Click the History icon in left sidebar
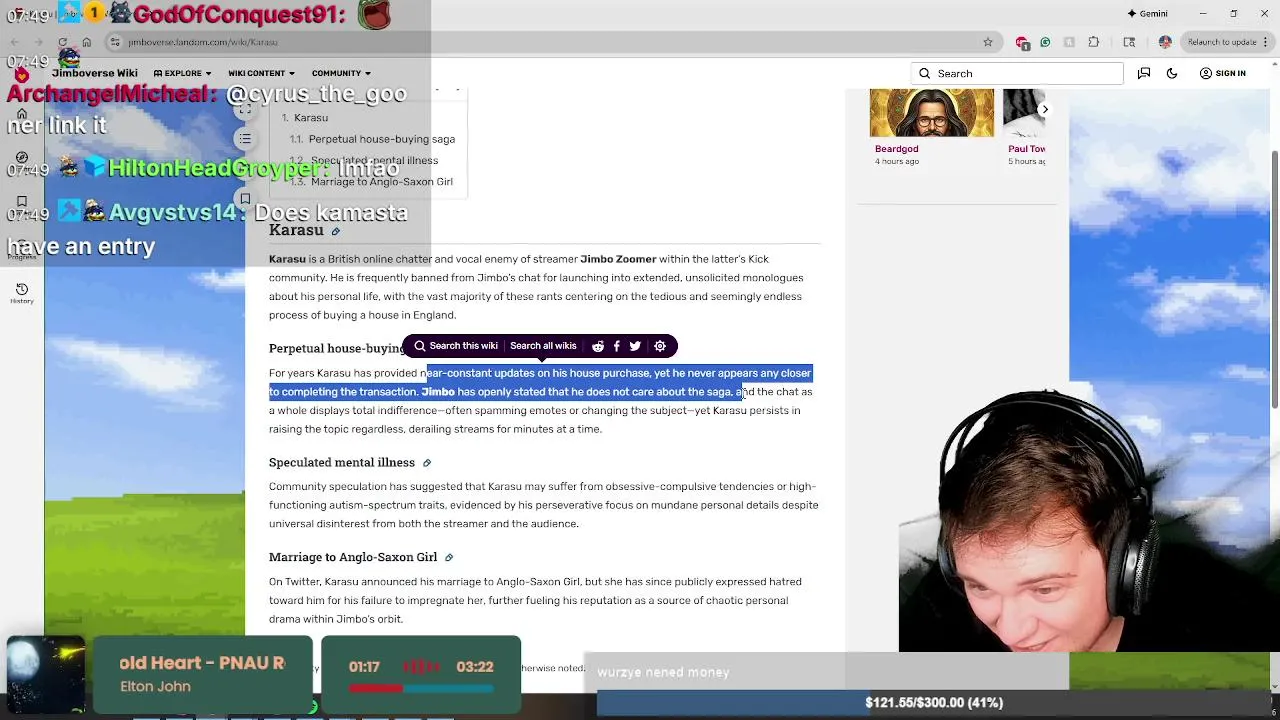Screen dimensions: 1280x720 (x=22, y=293)
